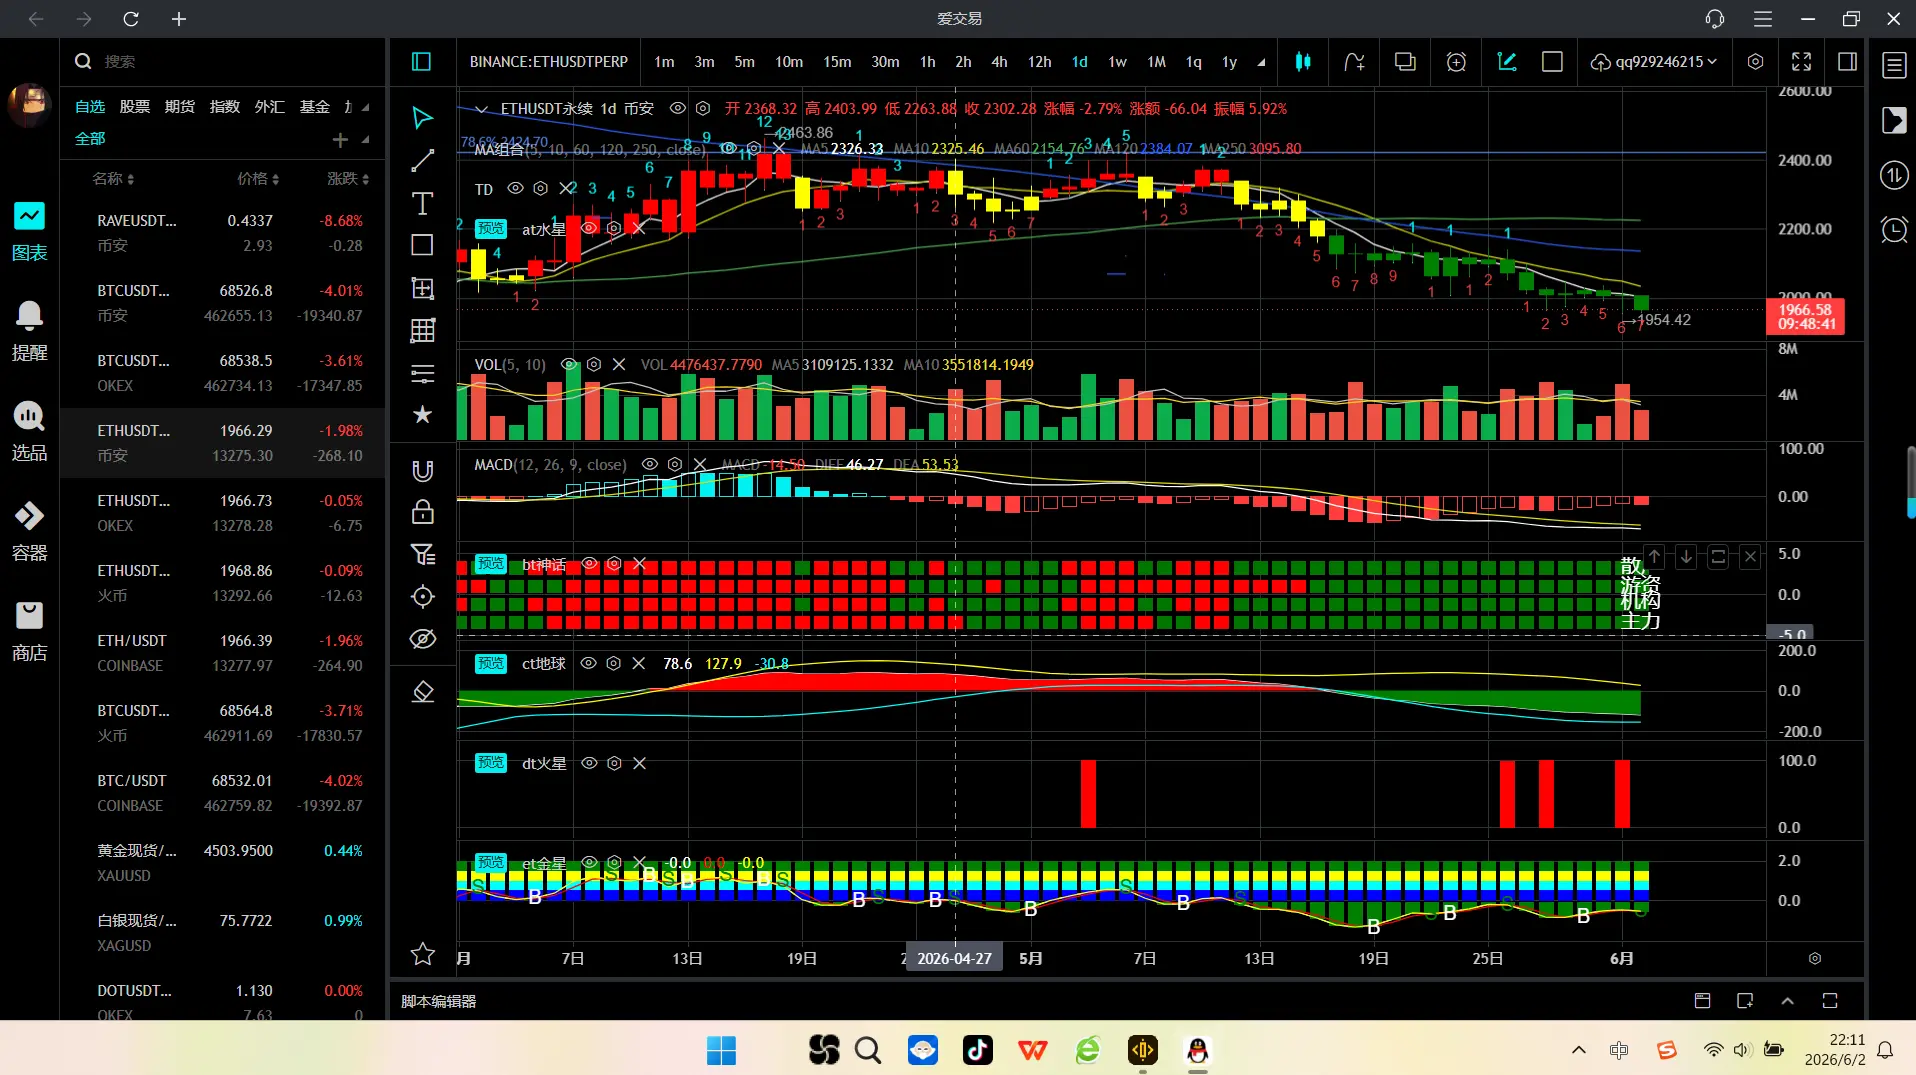Select the trend line drawing tool
The height and width of the screenshot is (1075, 1916).
click(x=423, y=161)
